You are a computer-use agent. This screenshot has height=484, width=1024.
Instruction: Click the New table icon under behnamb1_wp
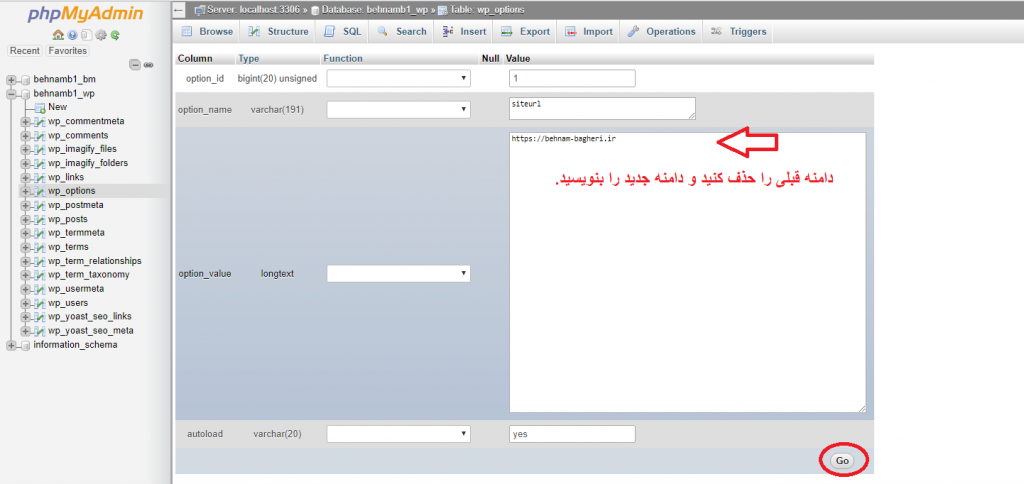coord(40,107)
